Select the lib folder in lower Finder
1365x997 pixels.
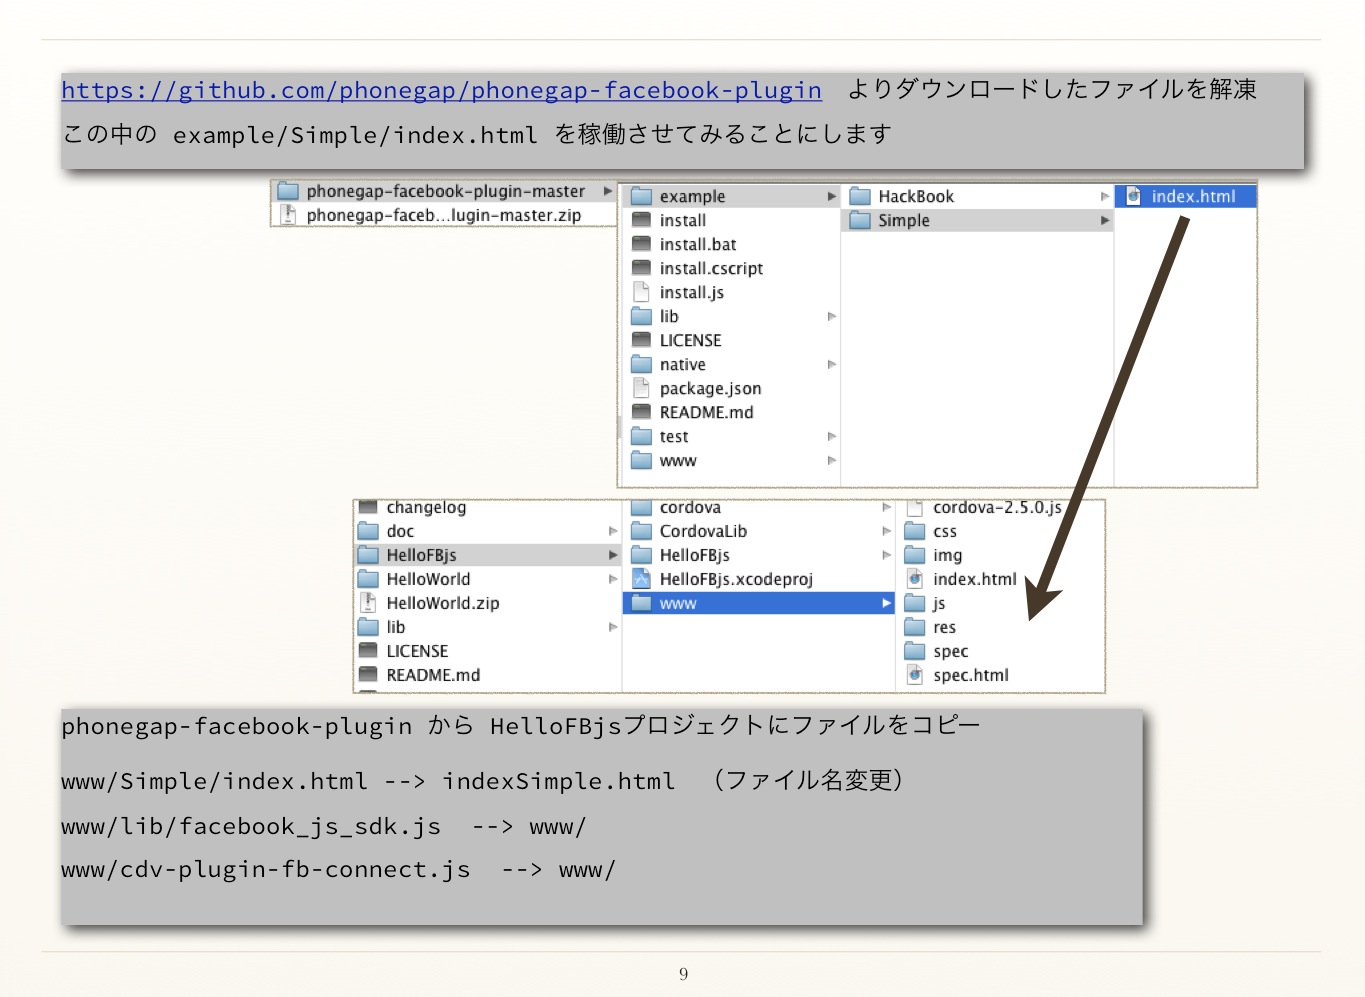click(x=488, y=627)
